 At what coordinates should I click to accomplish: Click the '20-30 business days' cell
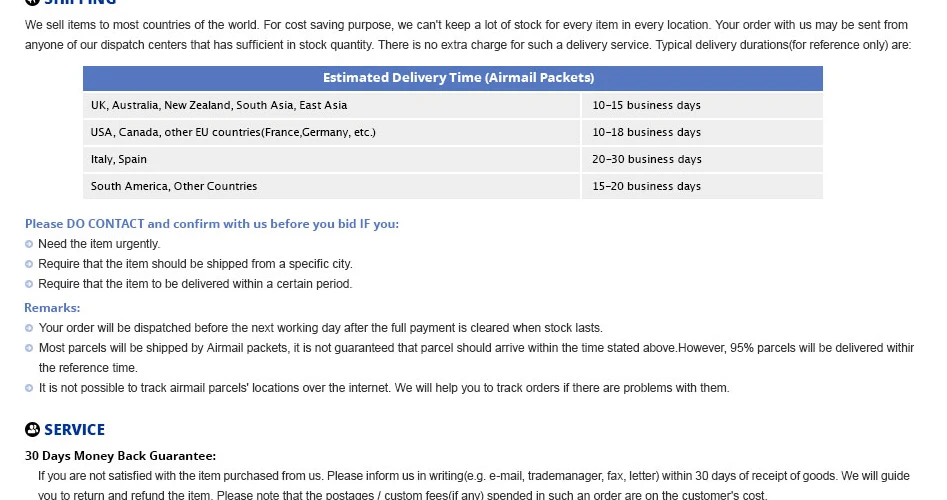(702, 159)
